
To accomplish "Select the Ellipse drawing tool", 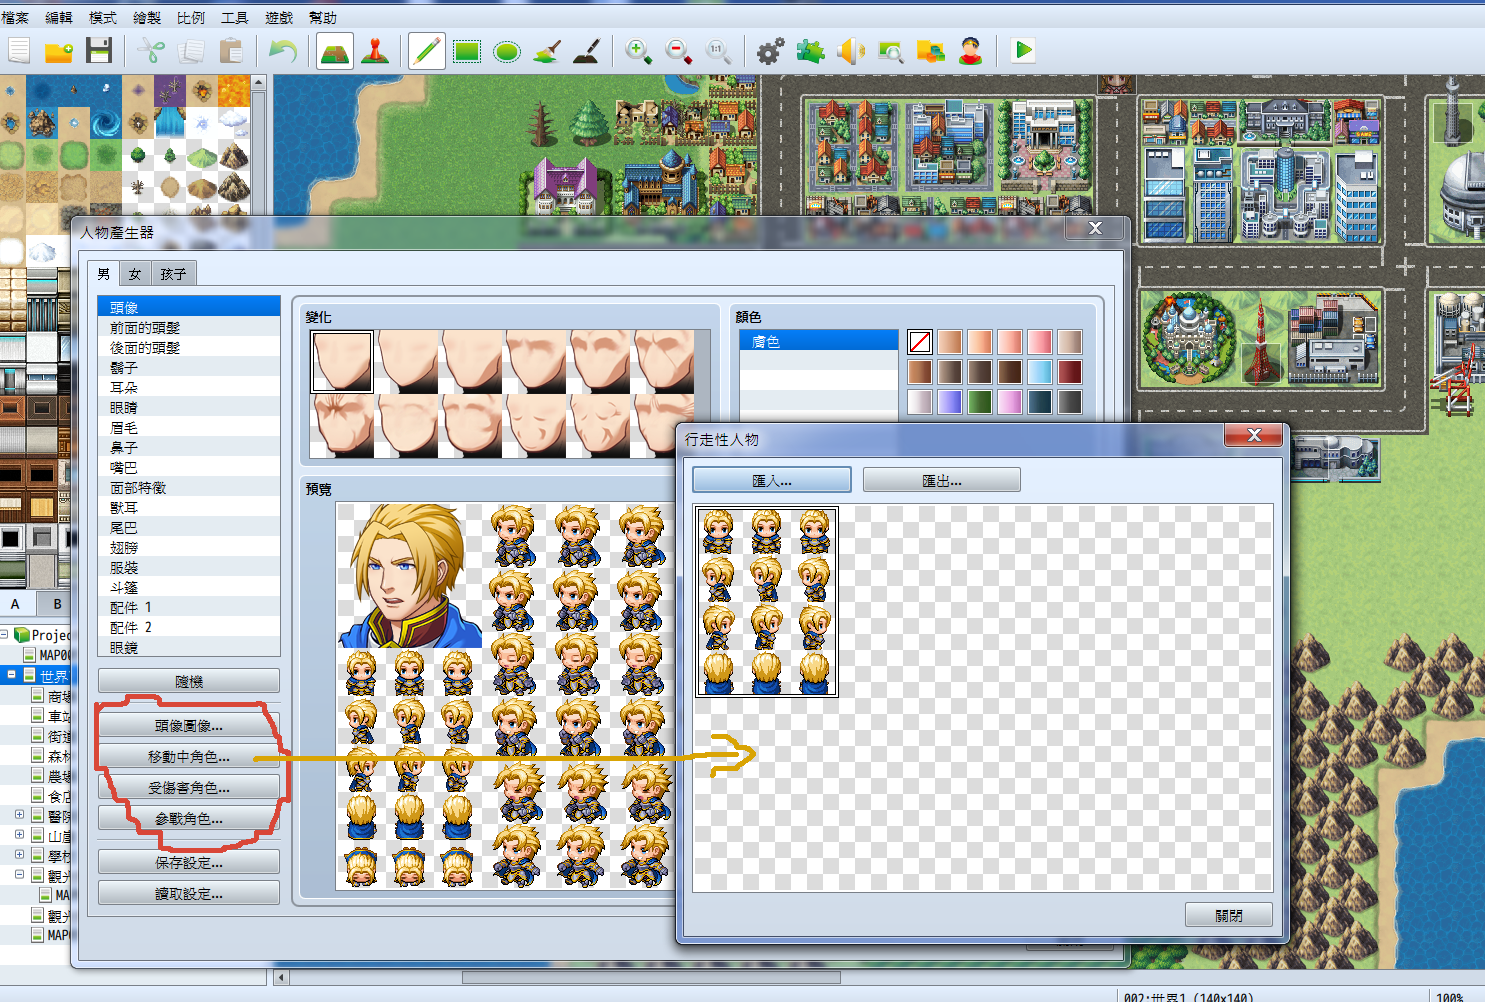I will (x=507, y=50).
